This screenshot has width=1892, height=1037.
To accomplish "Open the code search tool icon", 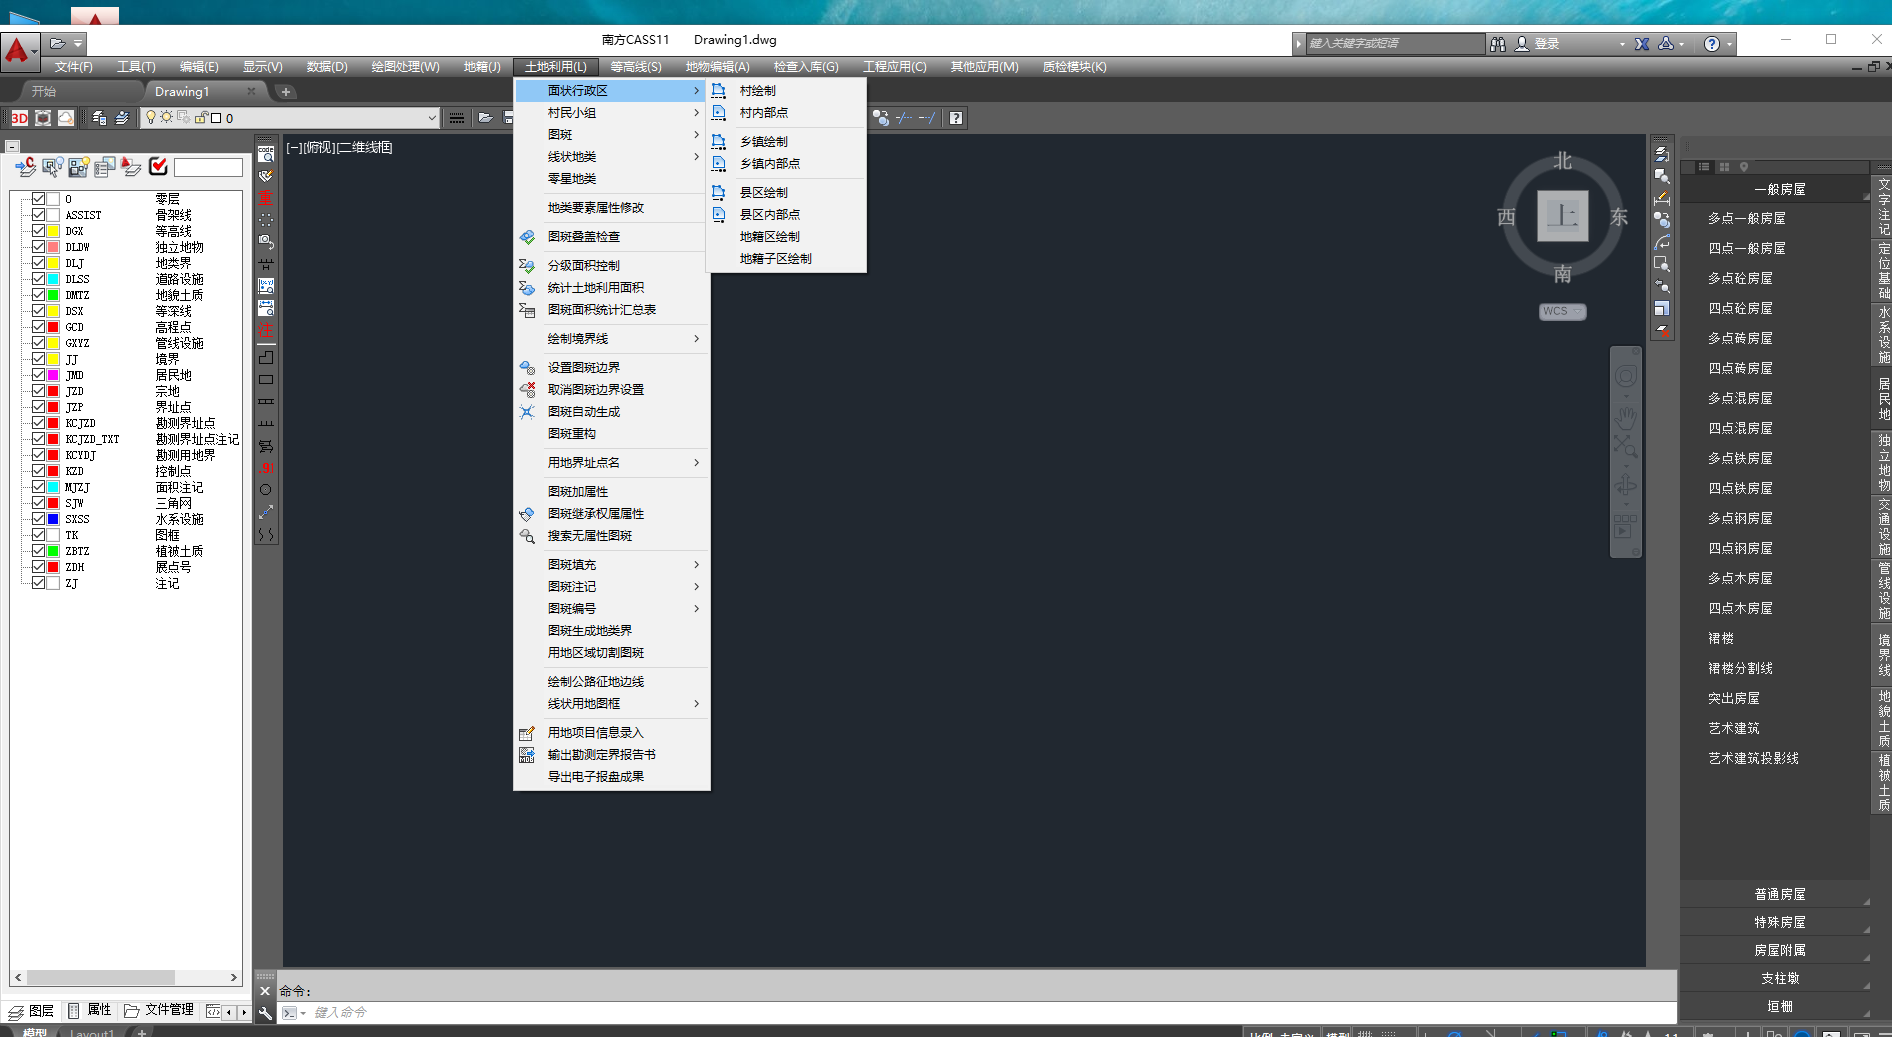I will [266, 153].
